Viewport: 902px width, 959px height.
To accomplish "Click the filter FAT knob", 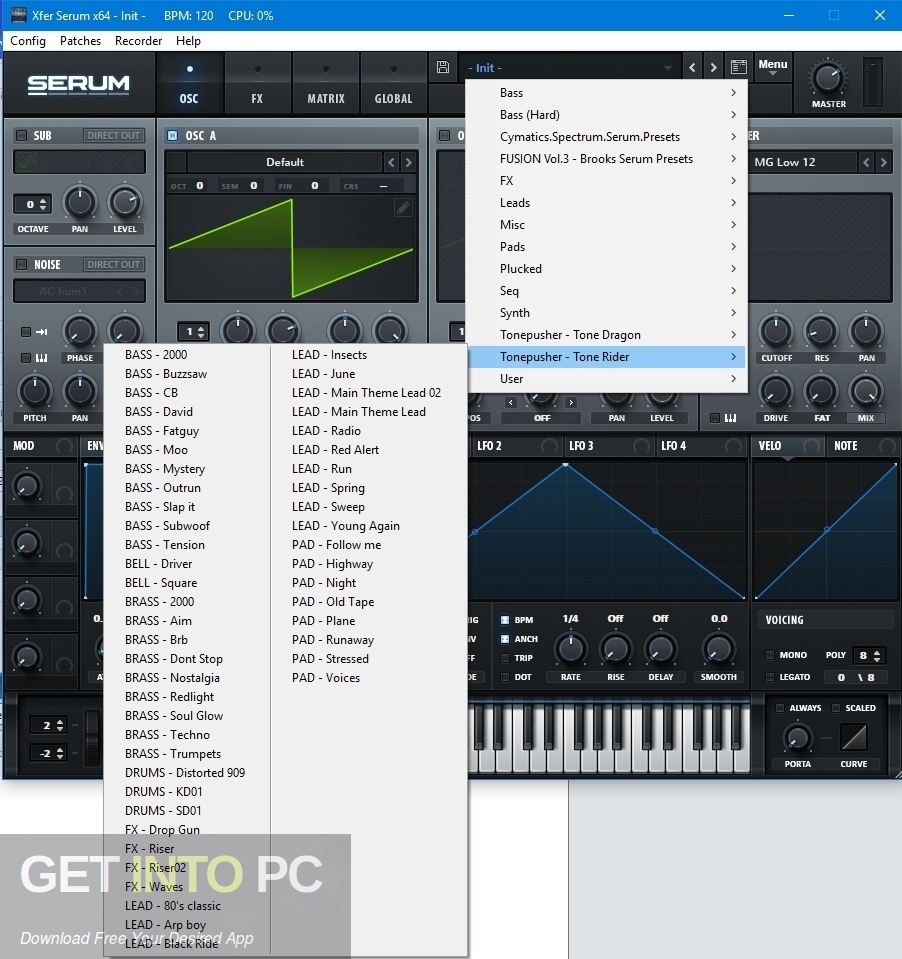I will click(x=821, y=391).
